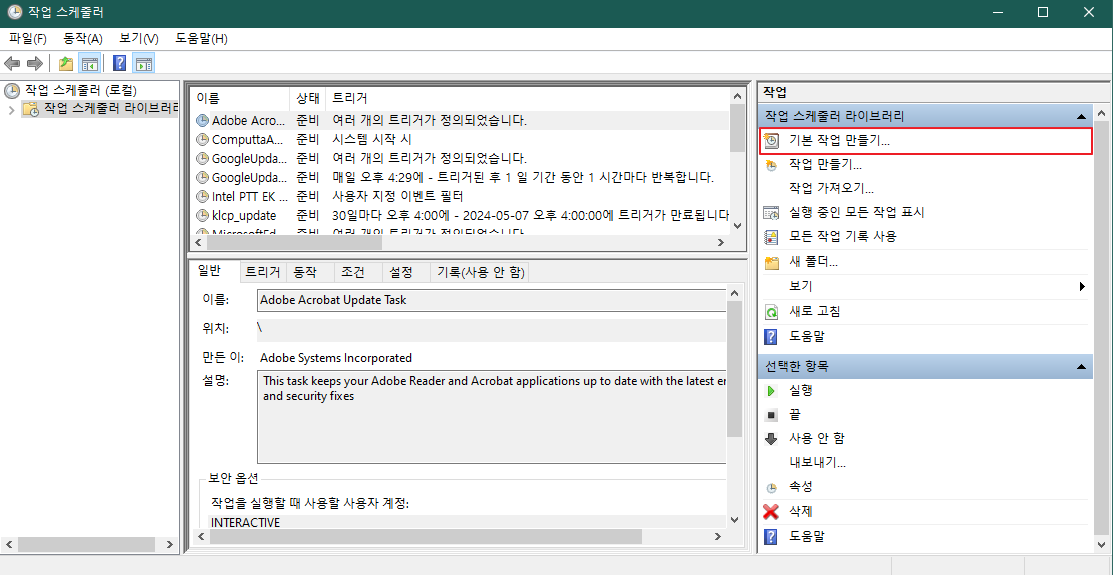Click the task list horizontal scrollbar right arrow

click(720, 242)
